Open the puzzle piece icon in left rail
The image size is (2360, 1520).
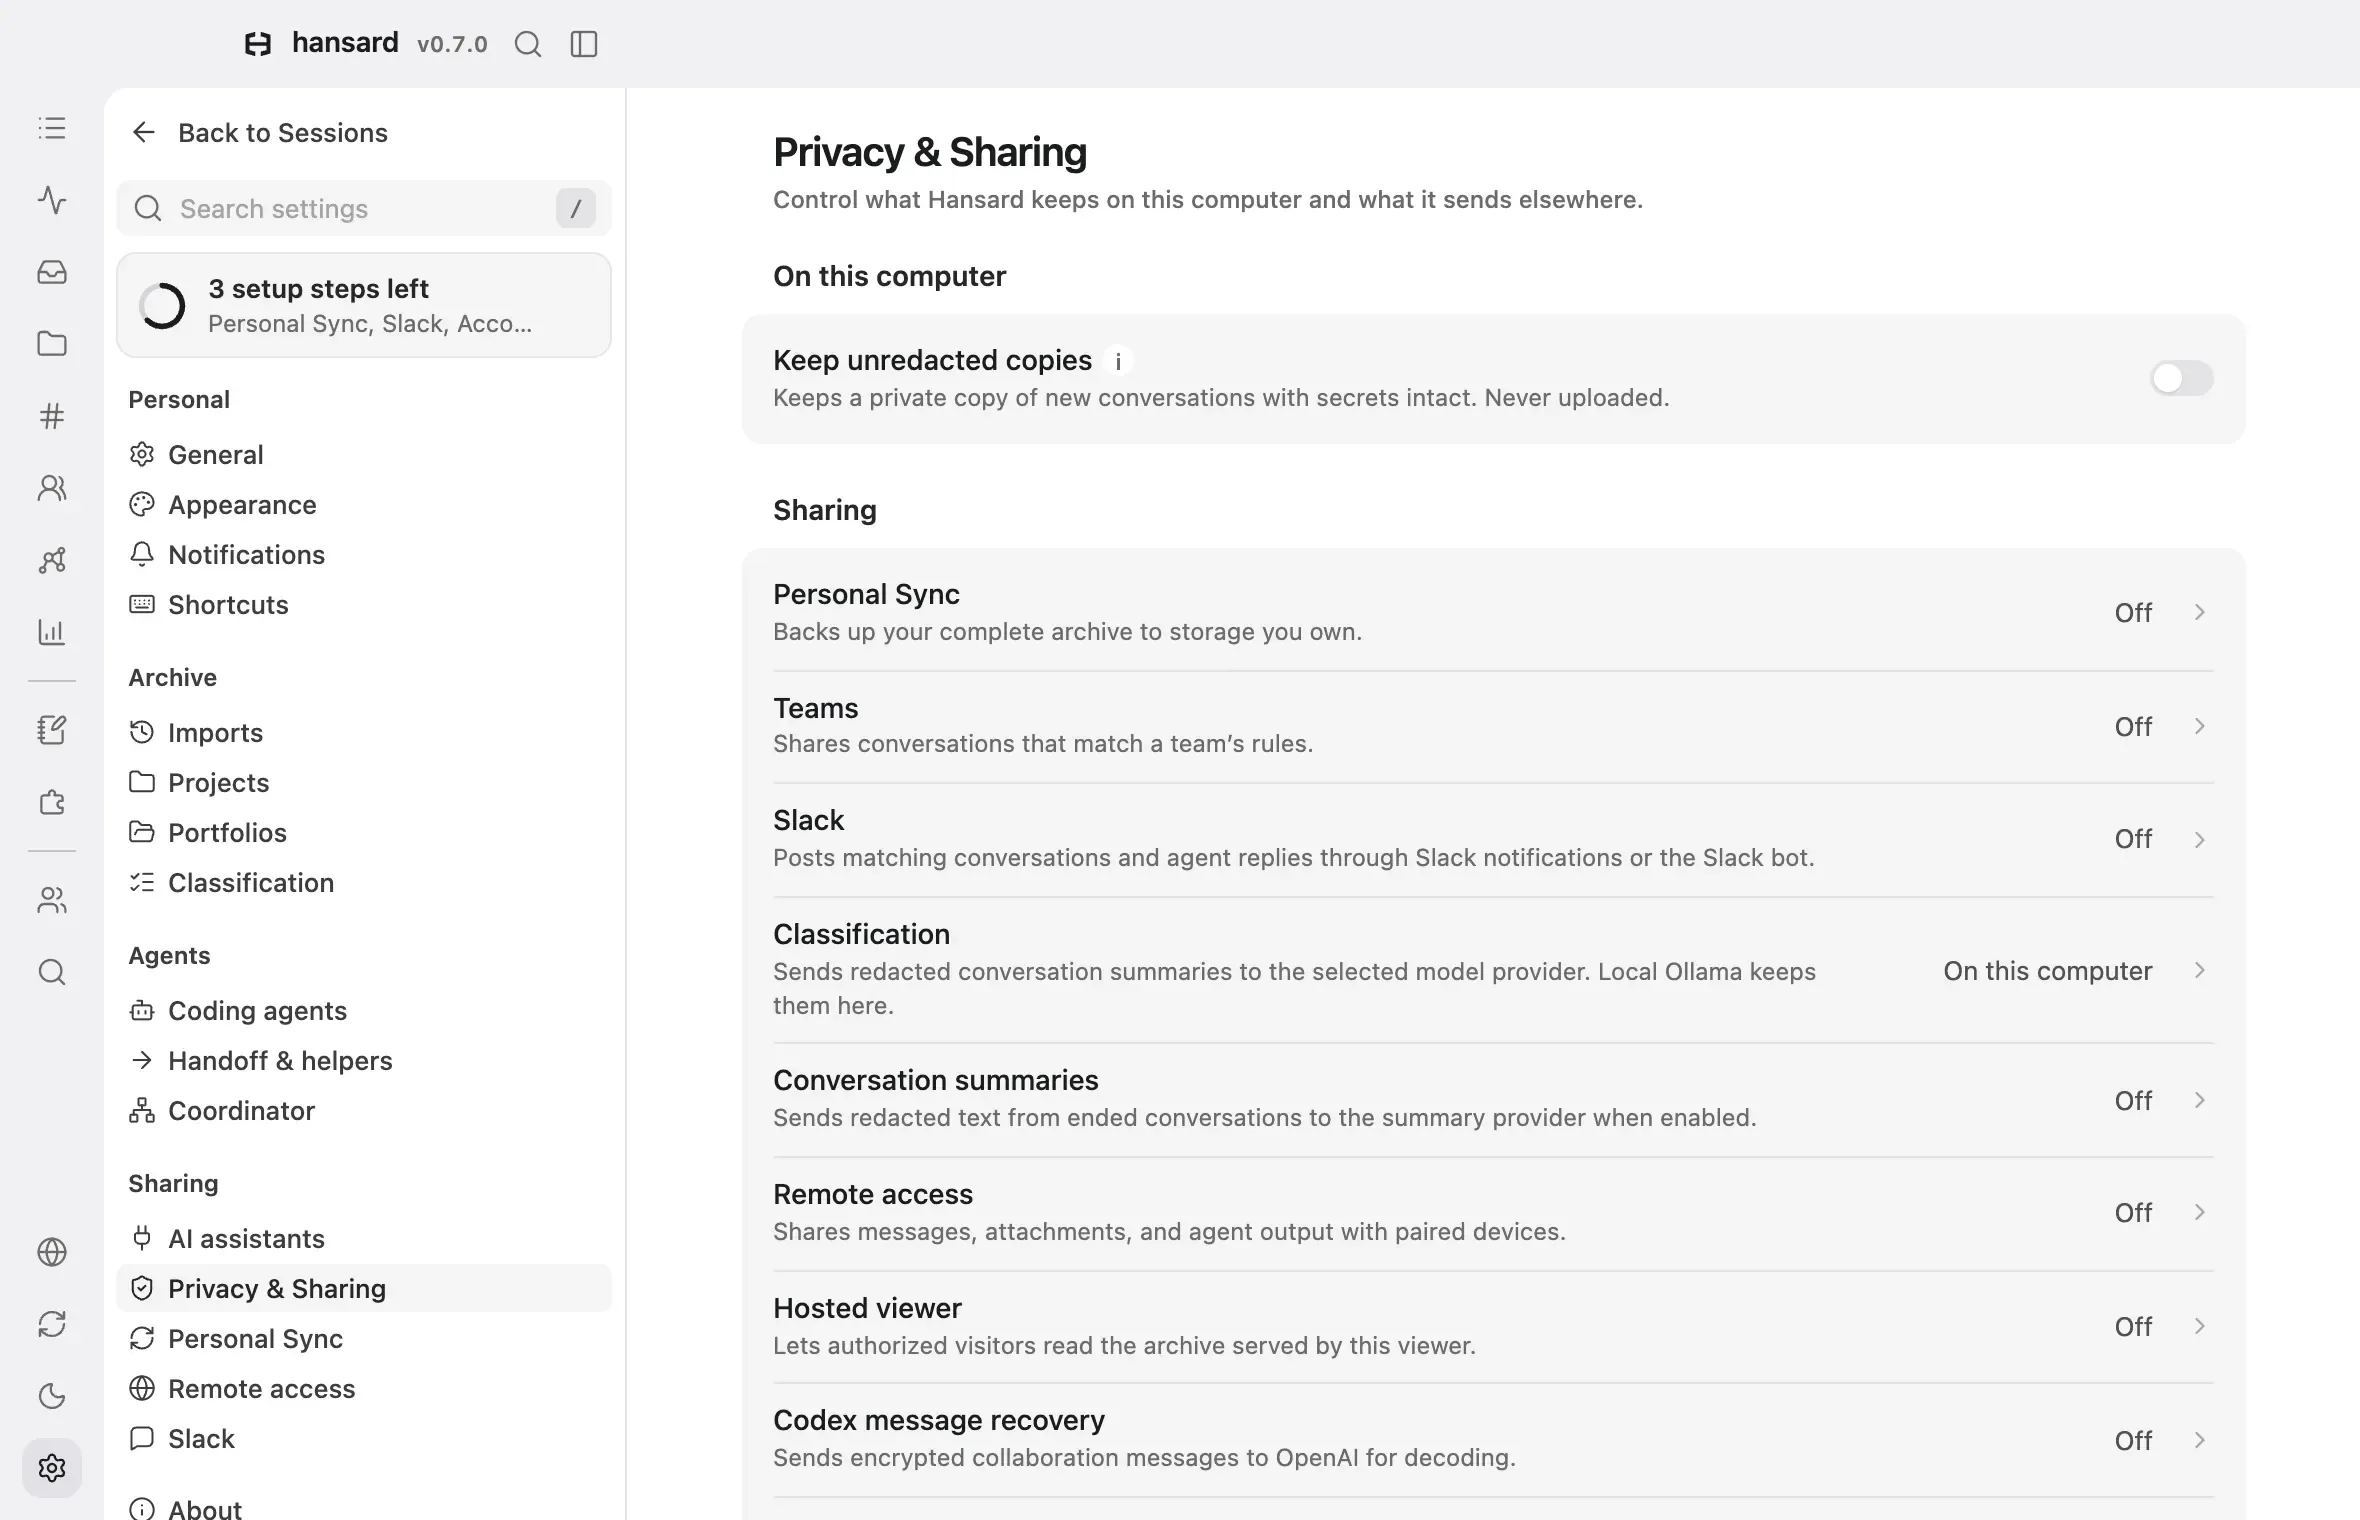[x=52, y=802]
